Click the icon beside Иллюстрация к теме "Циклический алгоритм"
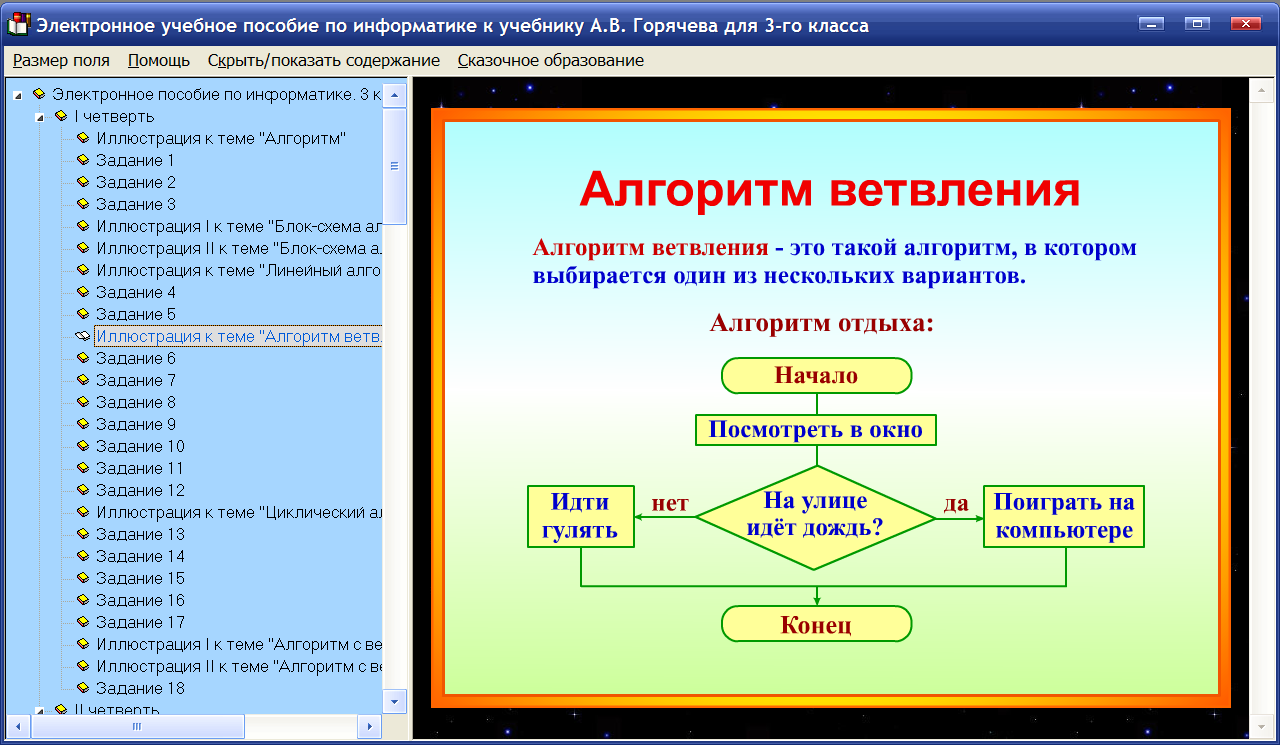The width and height of the screenshot is (1280, 745). coord(82,512)
